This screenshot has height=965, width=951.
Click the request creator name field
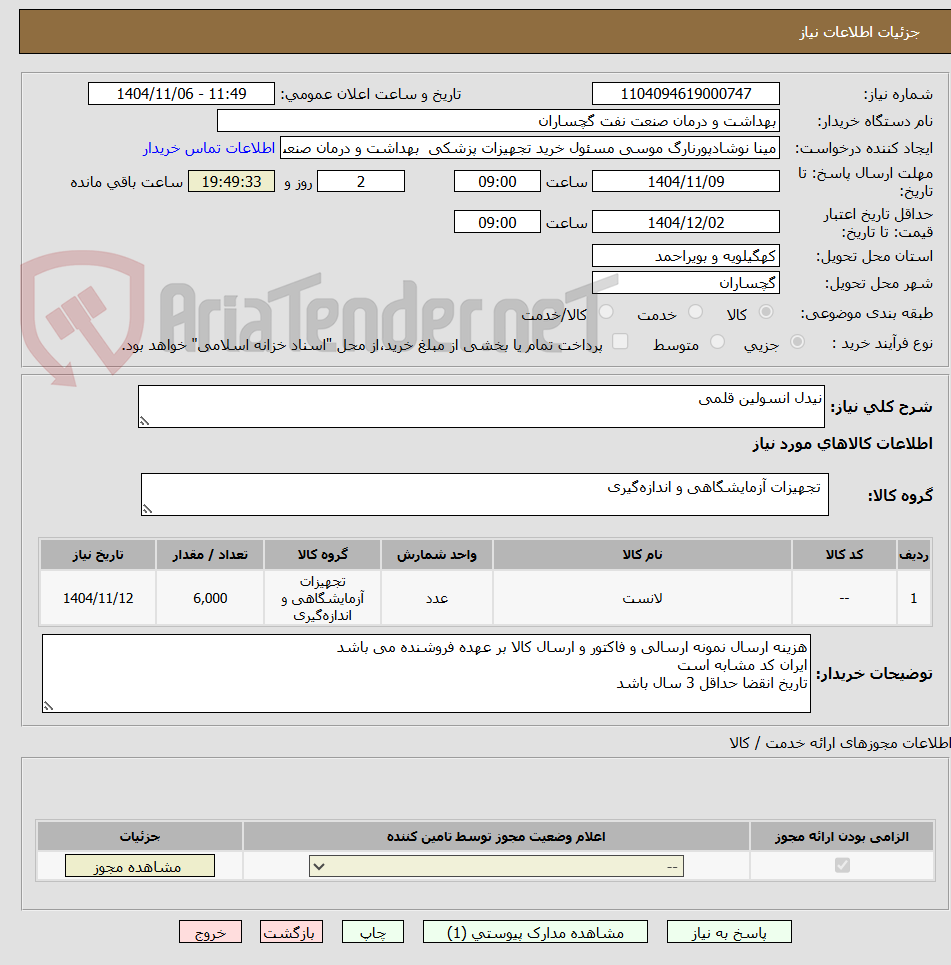pos(530,148)
